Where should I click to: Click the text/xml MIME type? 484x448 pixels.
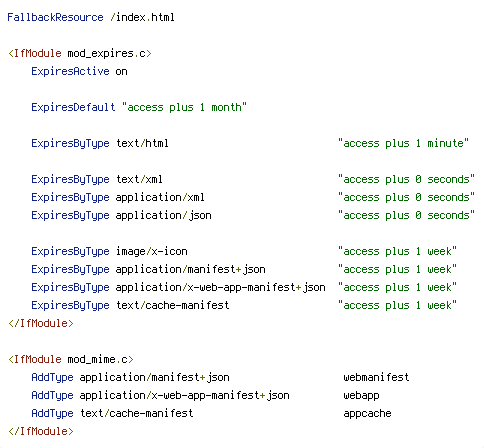pos(139,179)
